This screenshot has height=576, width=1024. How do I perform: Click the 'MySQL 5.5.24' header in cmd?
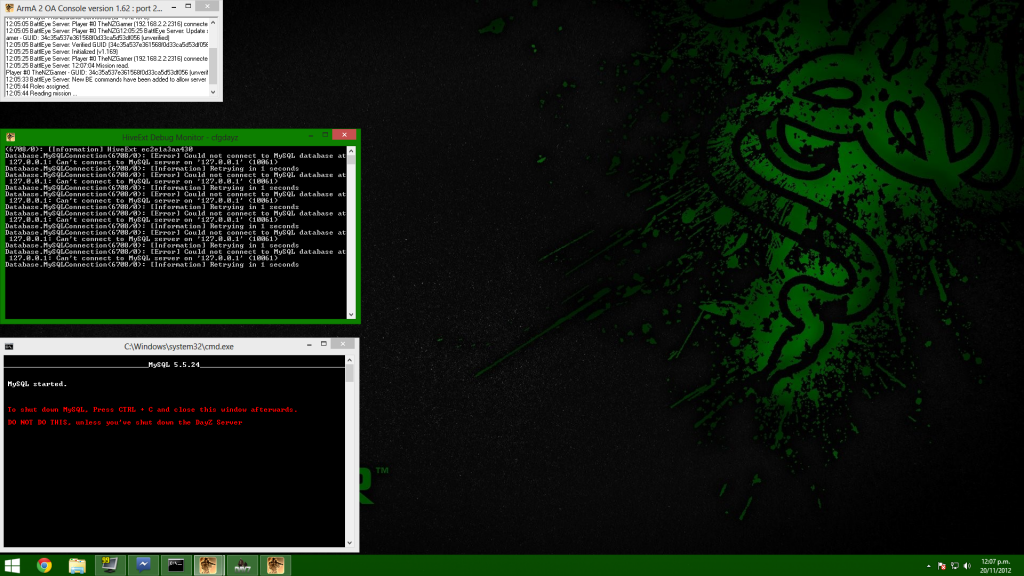pyautogui.click(x=174, y=364)
